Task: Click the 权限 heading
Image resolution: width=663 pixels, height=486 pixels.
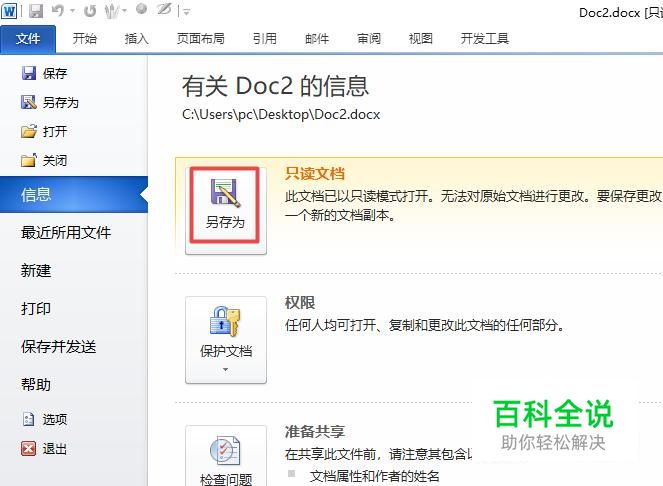Action: click(300, 302)
